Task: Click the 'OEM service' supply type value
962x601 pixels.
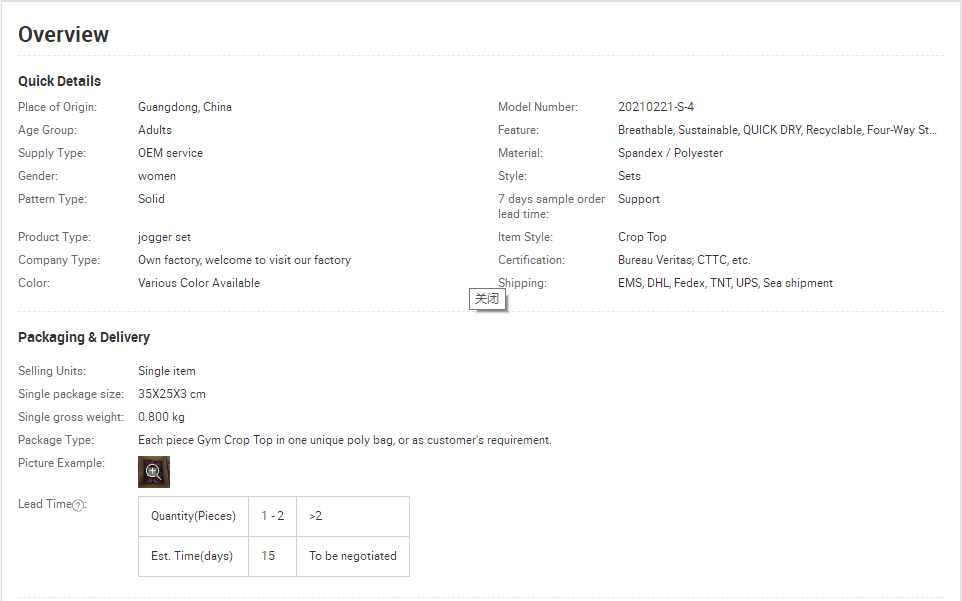Action: point(171,153)
